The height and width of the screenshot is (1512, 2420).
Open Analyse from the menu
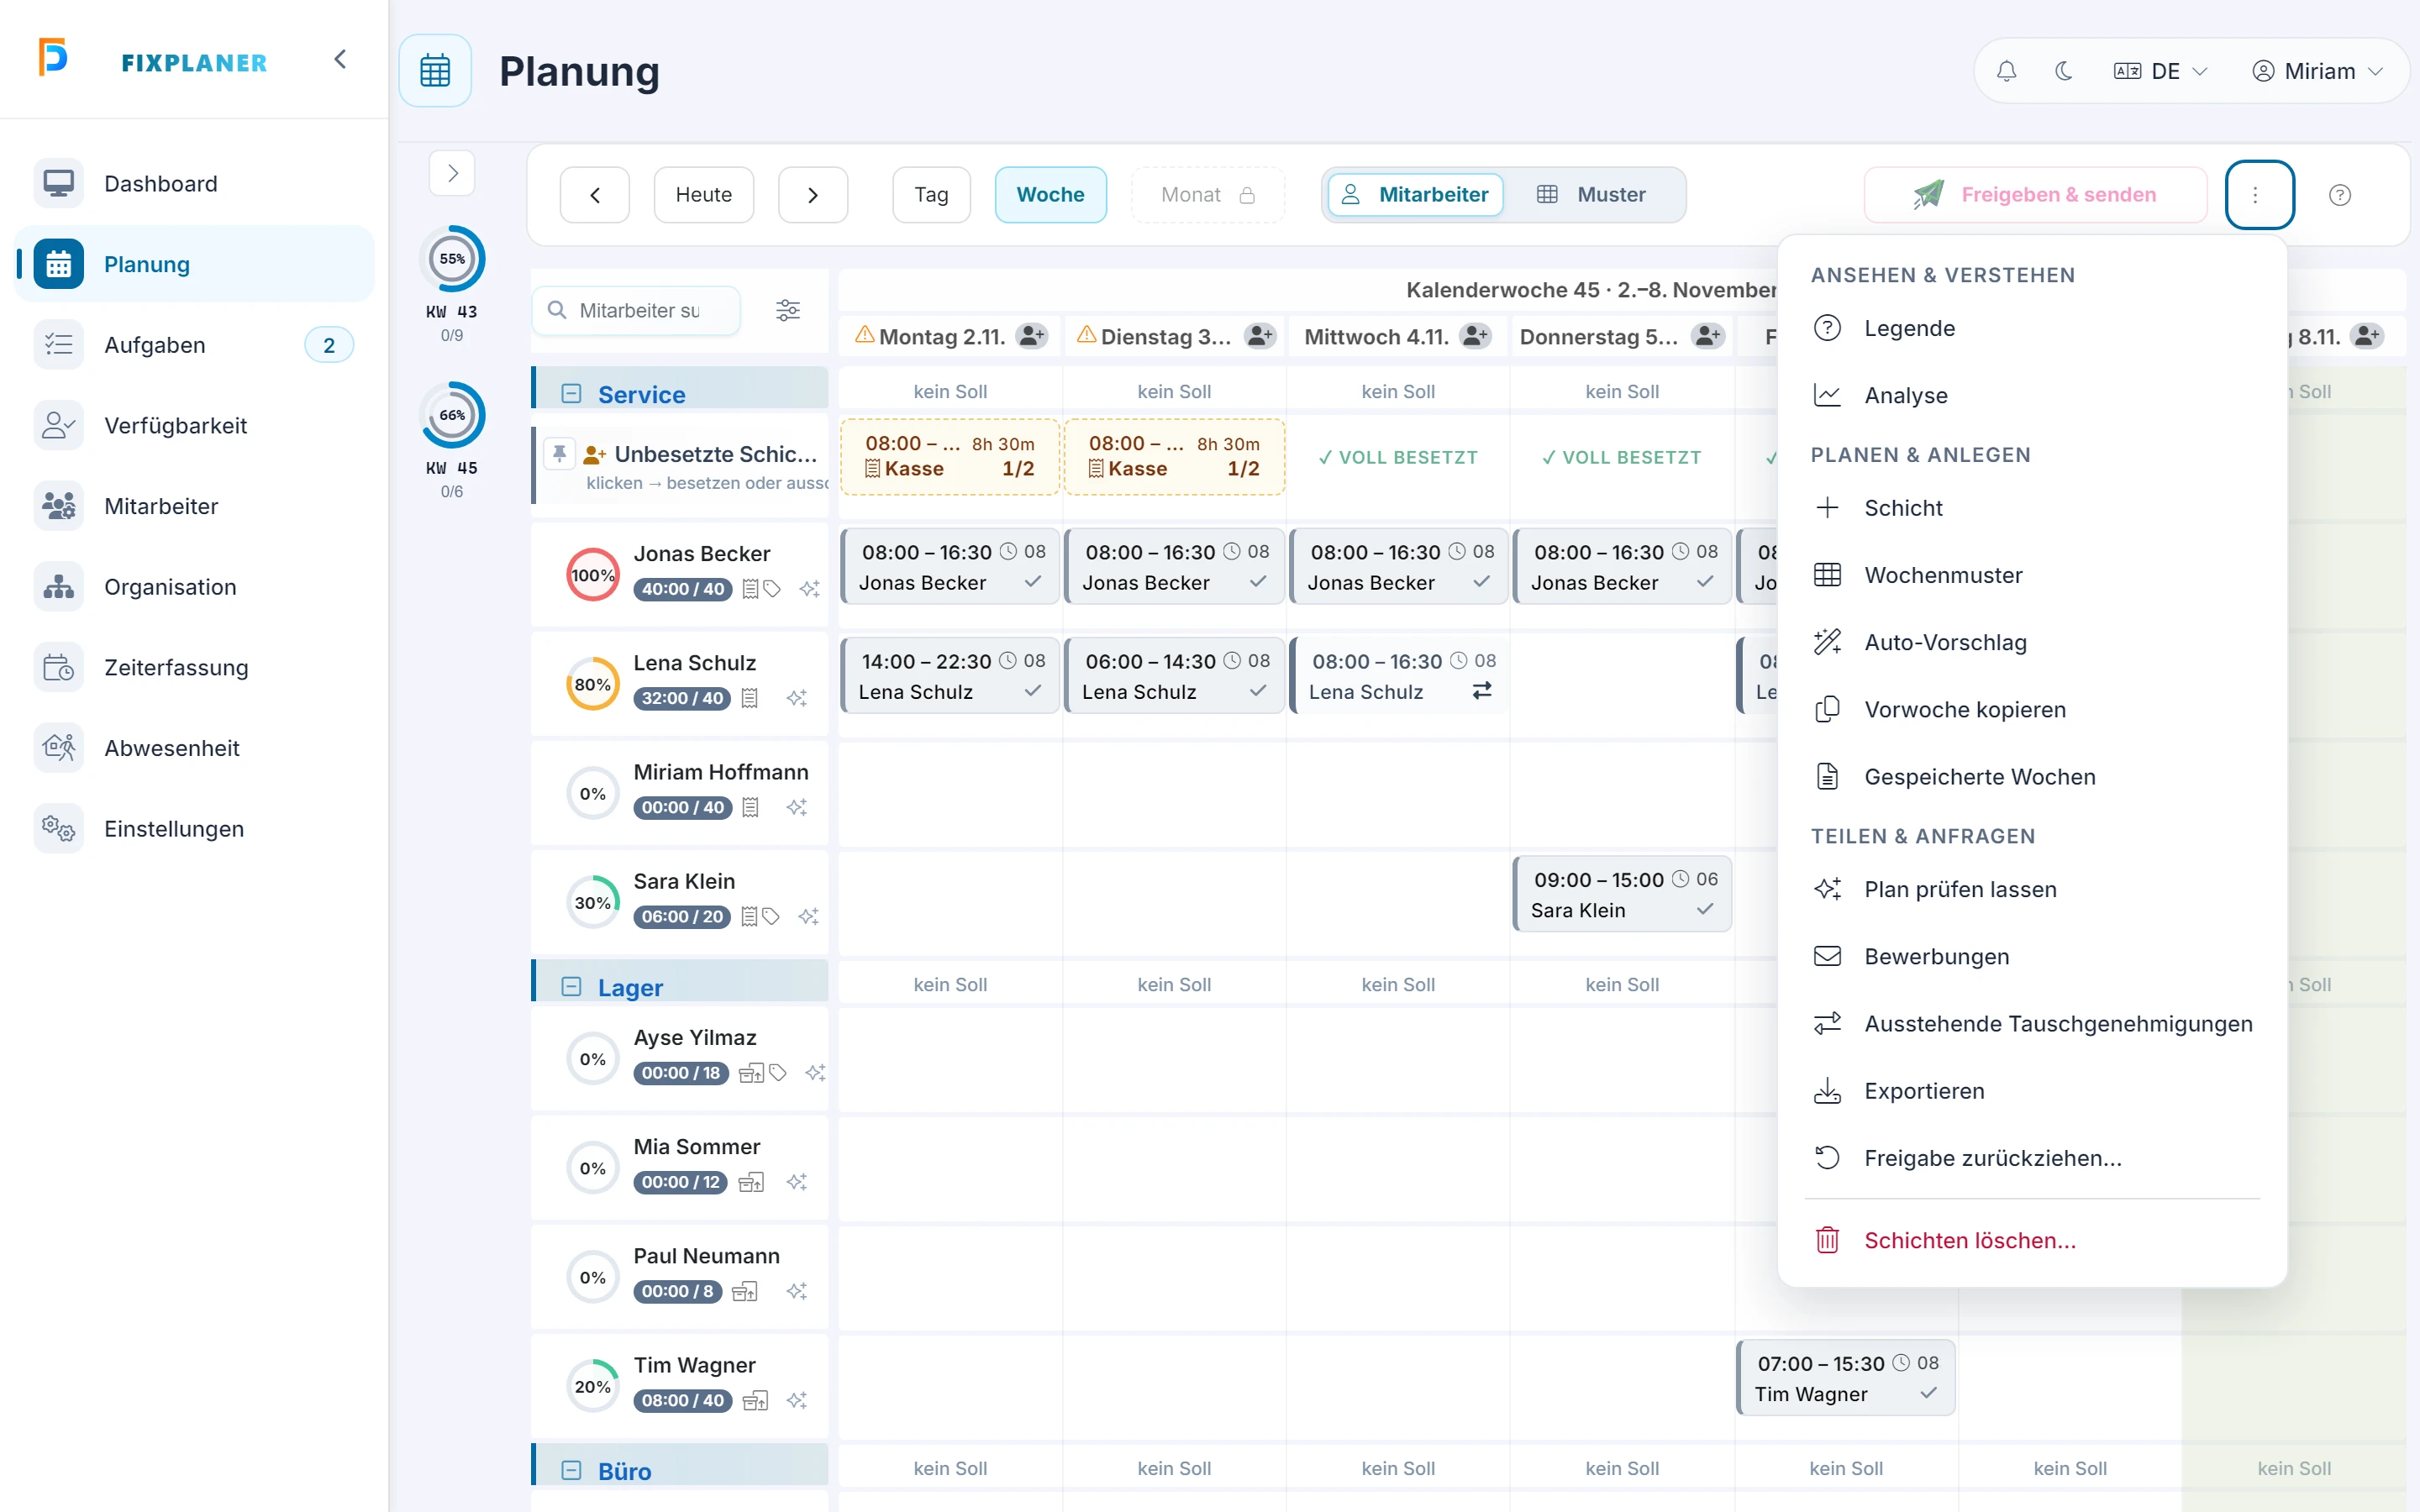coord(2032,395)
